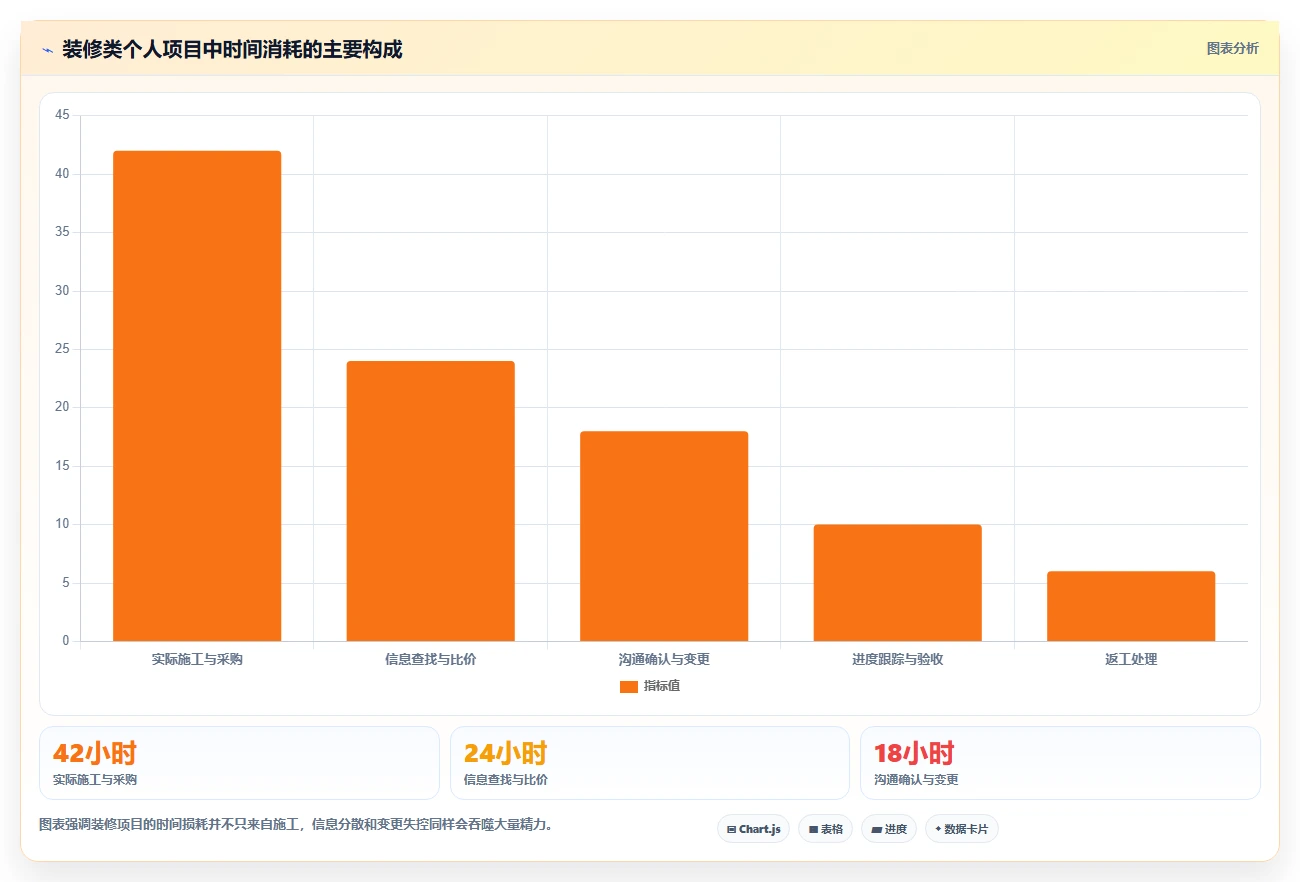1300x882 pixels.
Task: Click the chart title 装修类个人项目中时间消耗的主要构成
Action: pyautogui.click(x=232, y=50)
